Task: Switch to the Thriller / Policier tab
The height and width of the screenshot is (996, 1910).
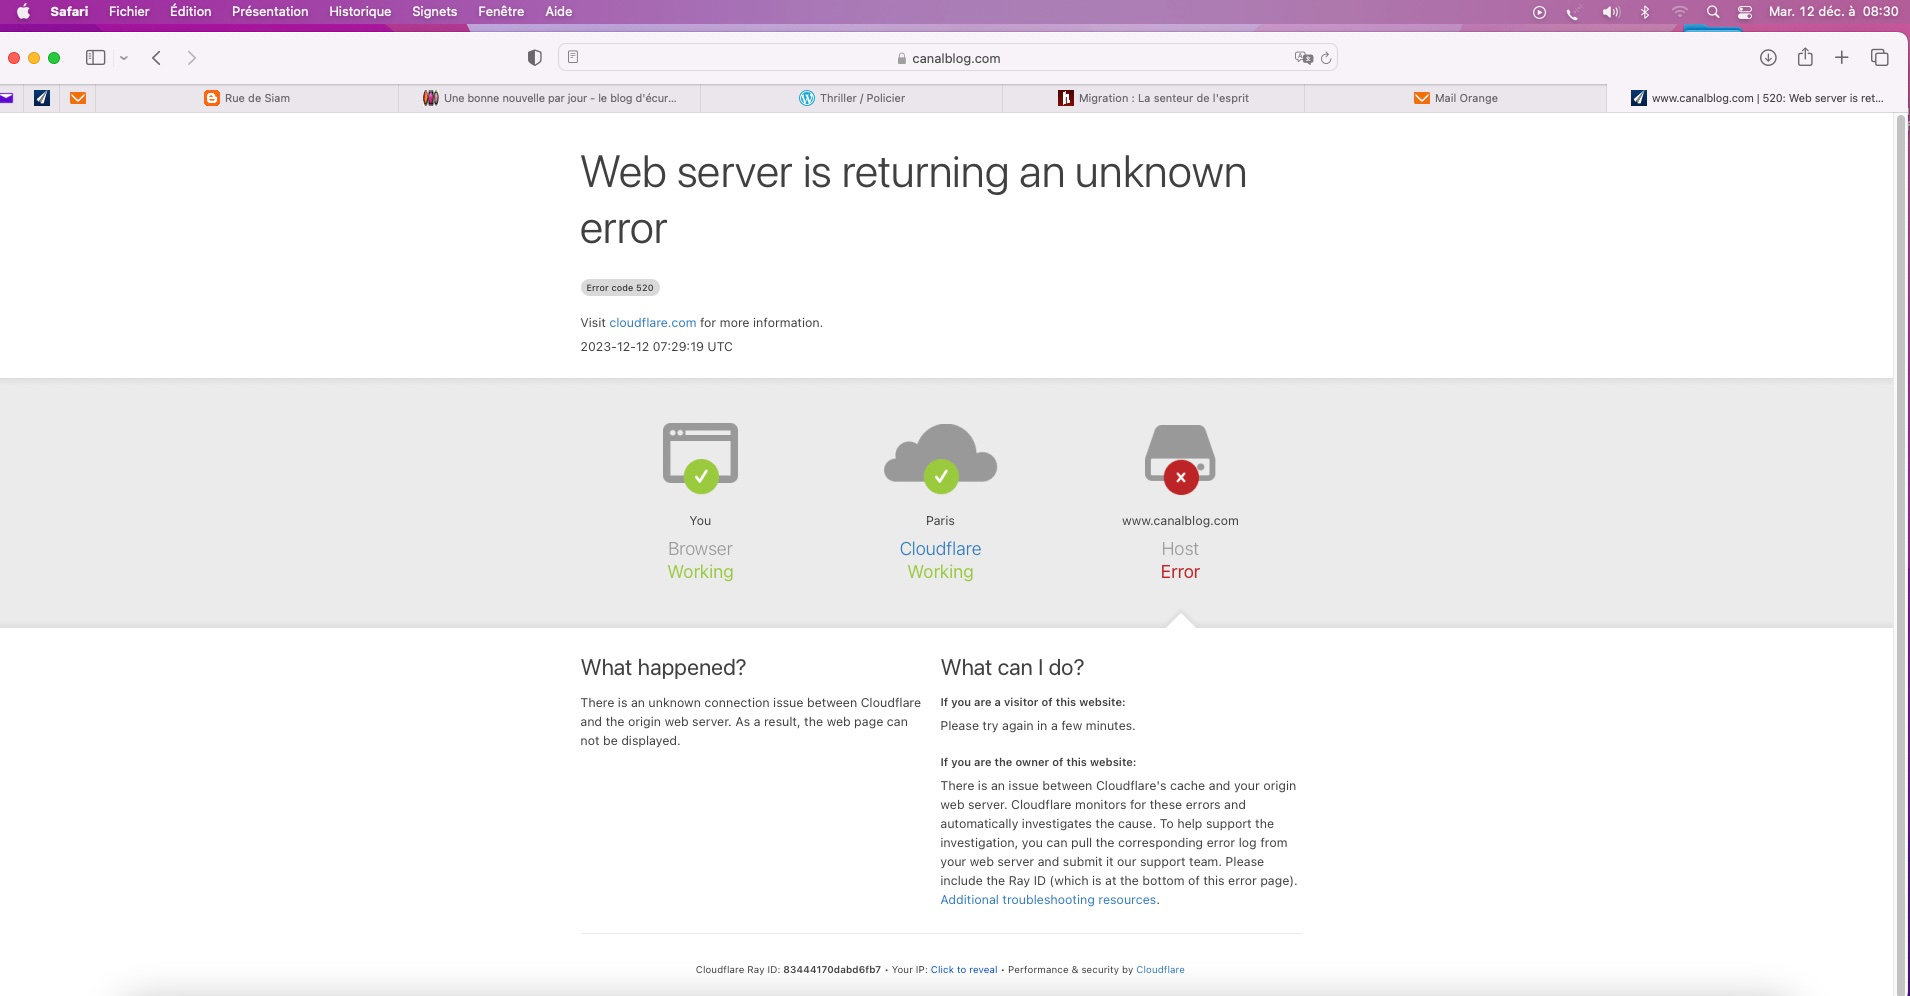Action: [852, 98]
